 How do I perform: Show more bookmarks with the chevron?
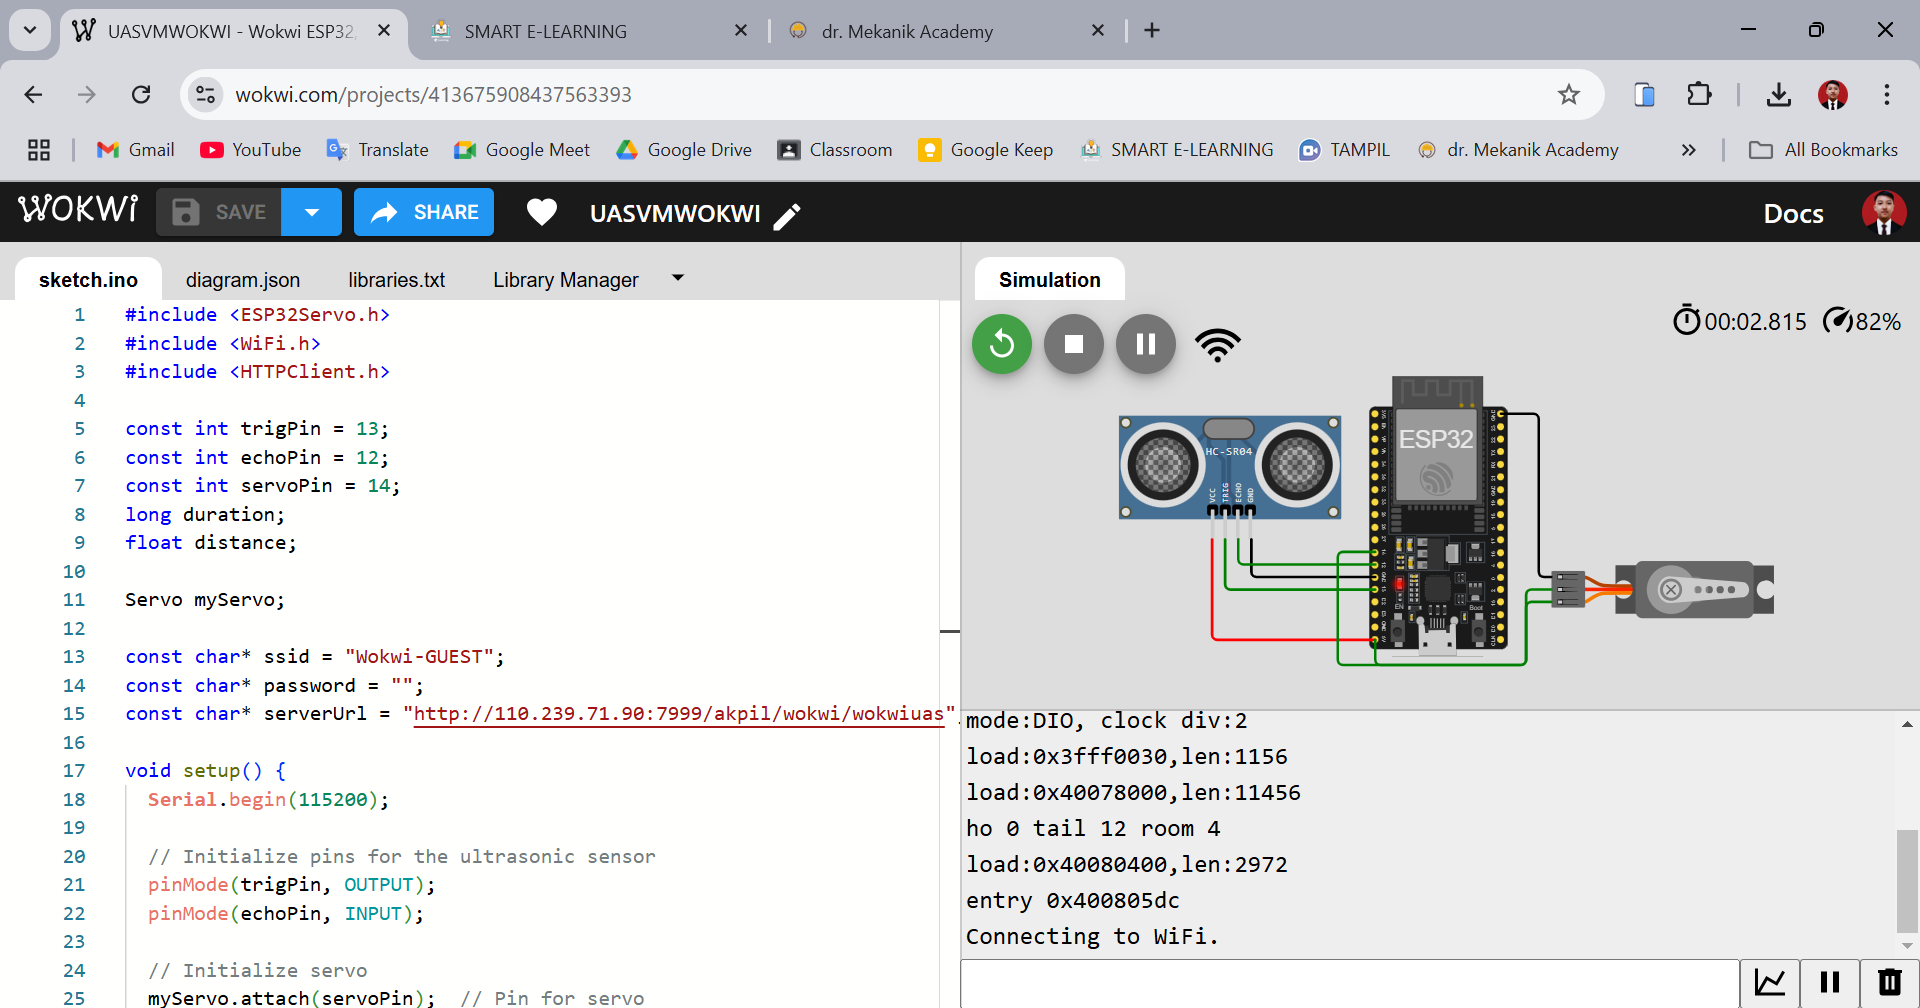tap(1689, 150)
